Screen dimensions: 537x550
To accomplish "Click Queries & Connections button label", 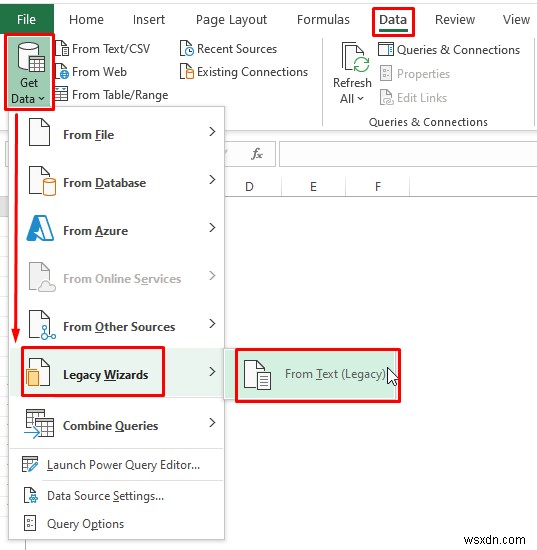I will point(458,50).
